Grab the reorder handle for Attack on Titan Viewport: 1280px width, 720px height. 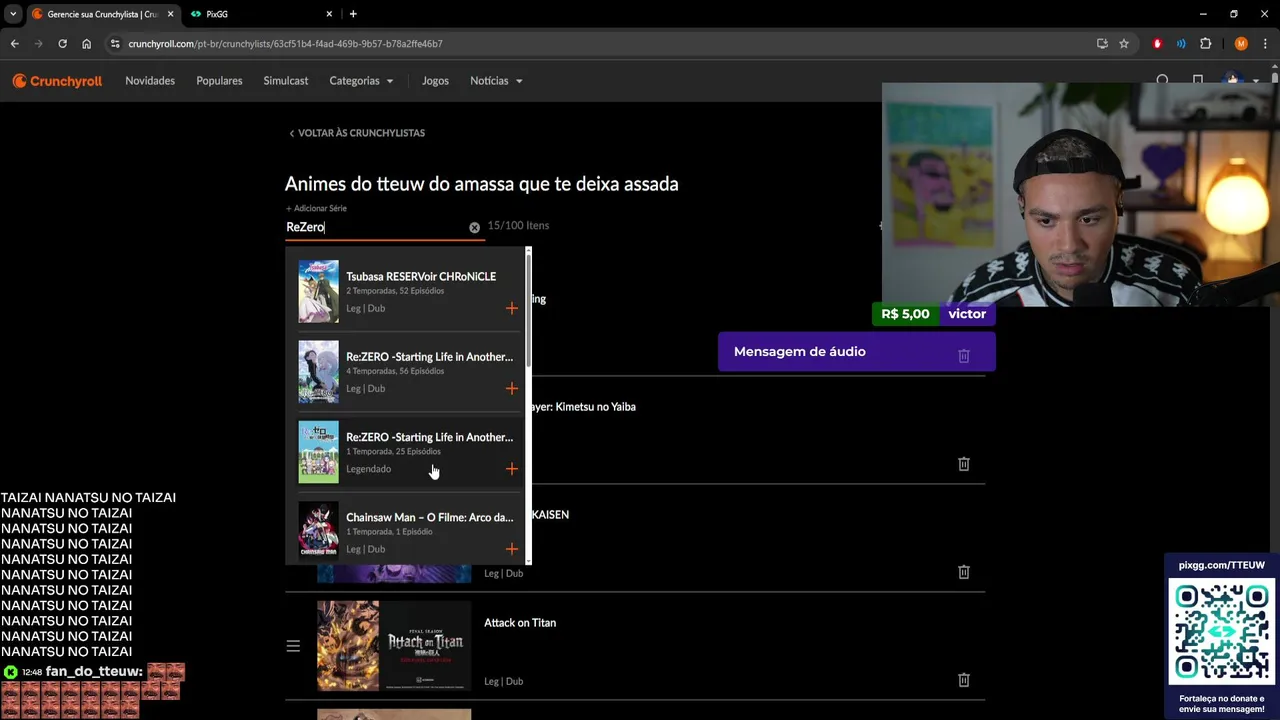(293, 646)
